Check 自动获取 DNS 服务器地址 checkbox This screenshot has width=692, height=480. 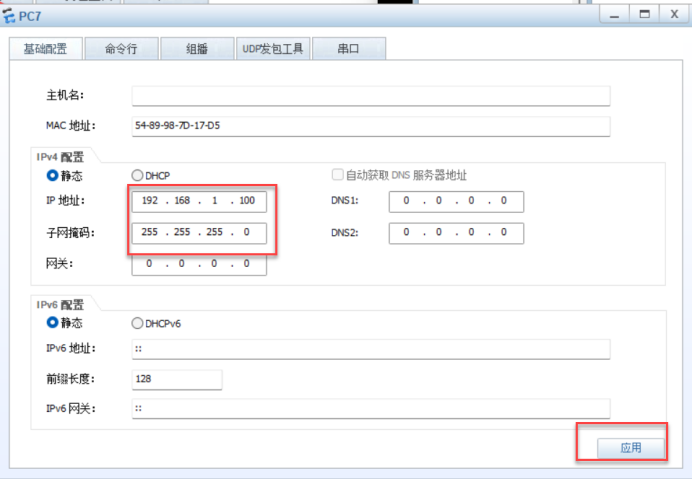tap(338, 175)
